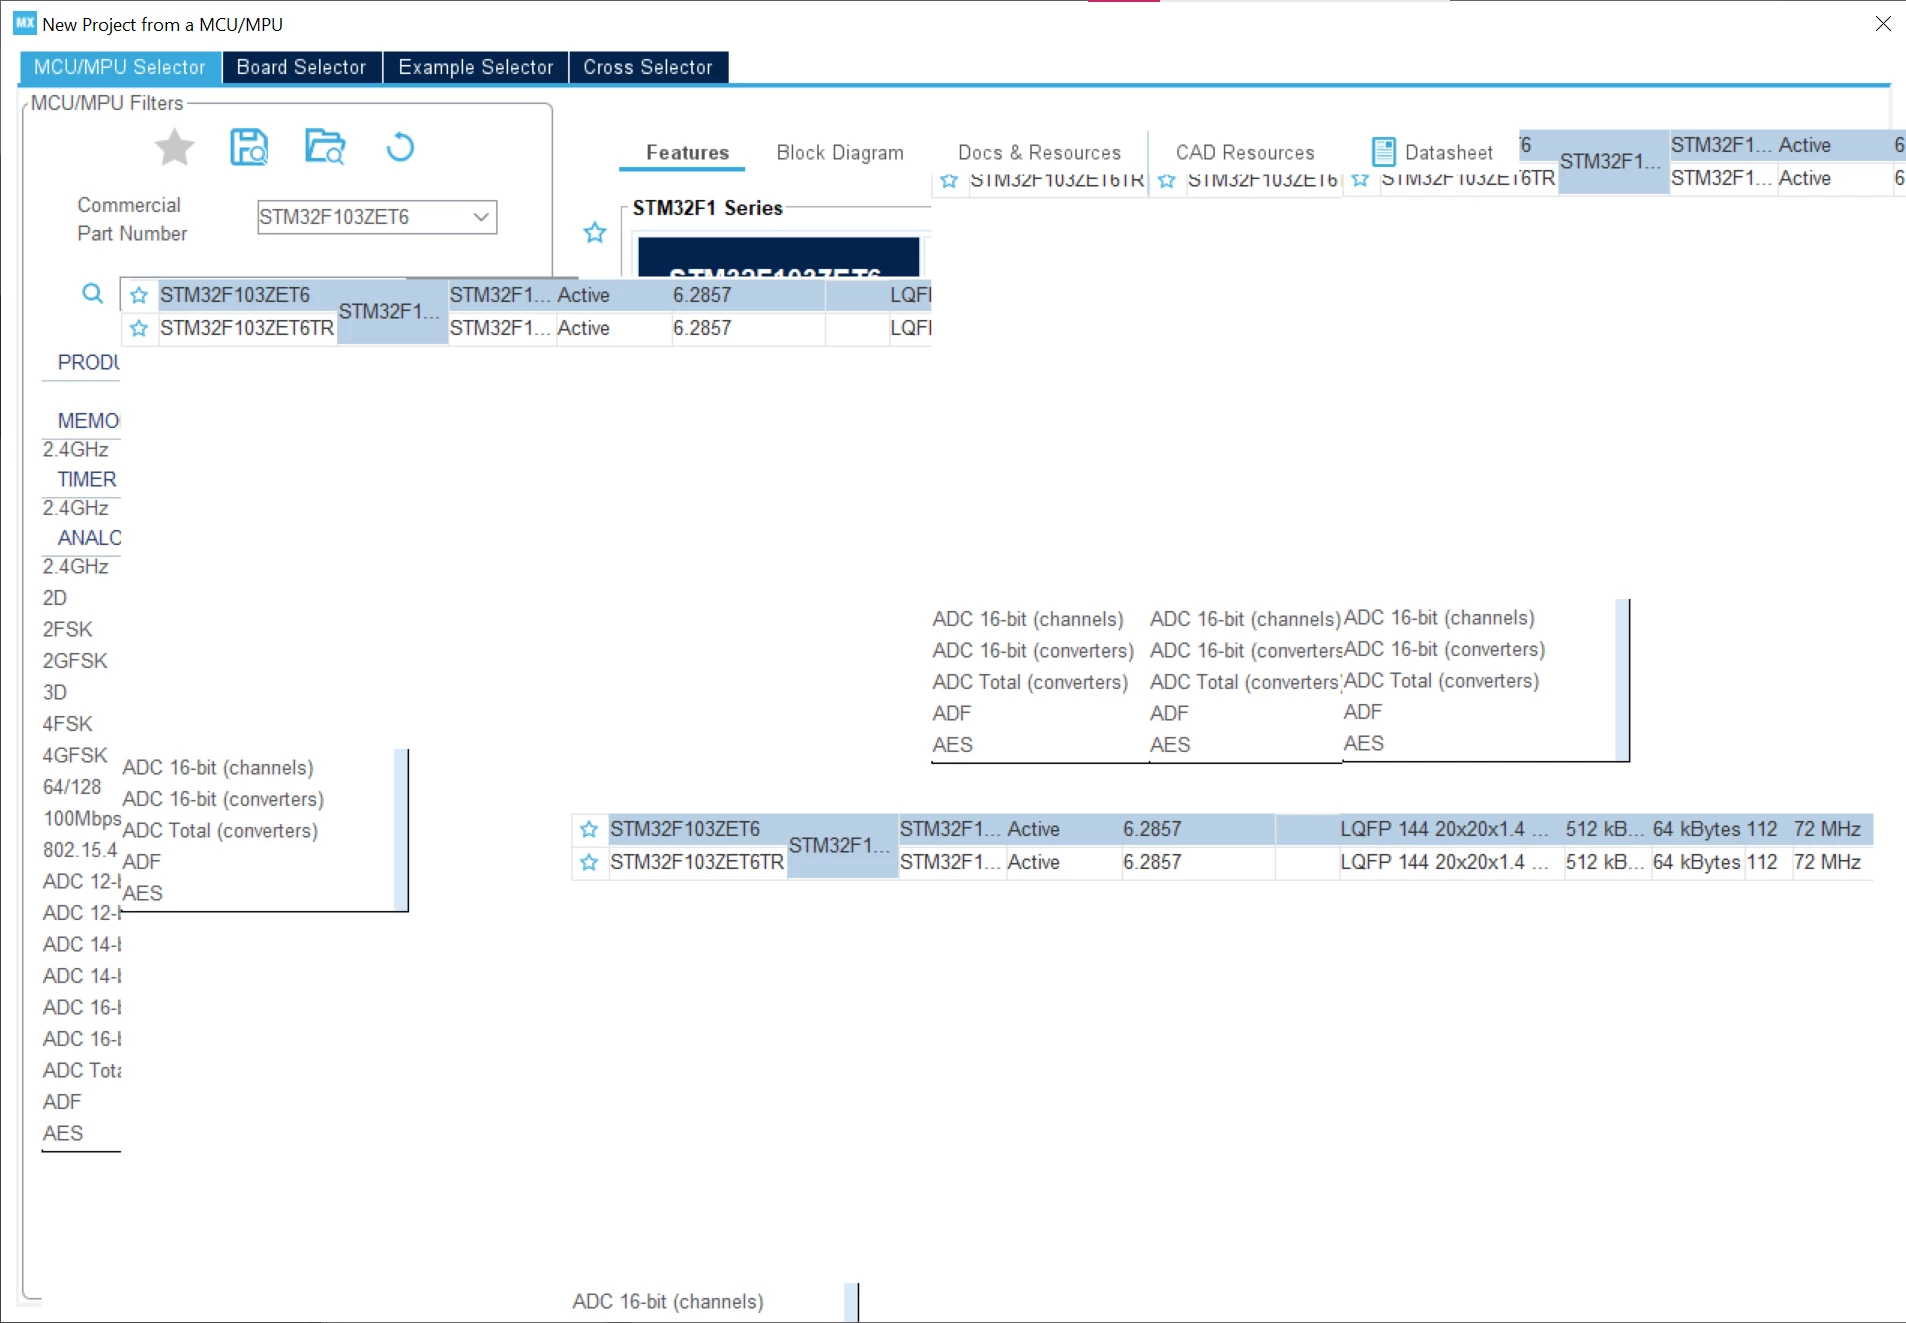Select the Features tab
The width and height of the screenshot is (1906, 1323).
688,153
